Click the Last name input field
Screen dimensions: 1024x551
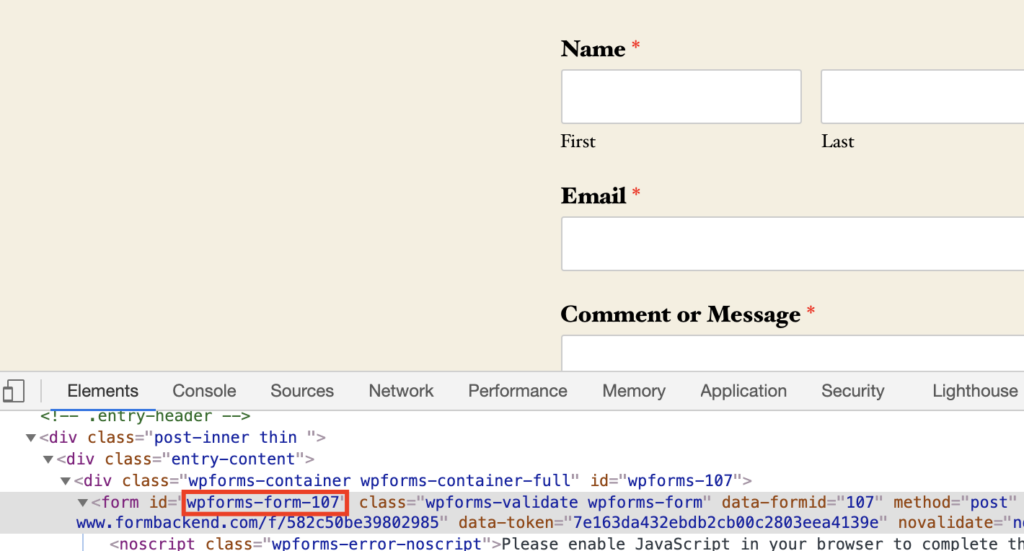922,97
